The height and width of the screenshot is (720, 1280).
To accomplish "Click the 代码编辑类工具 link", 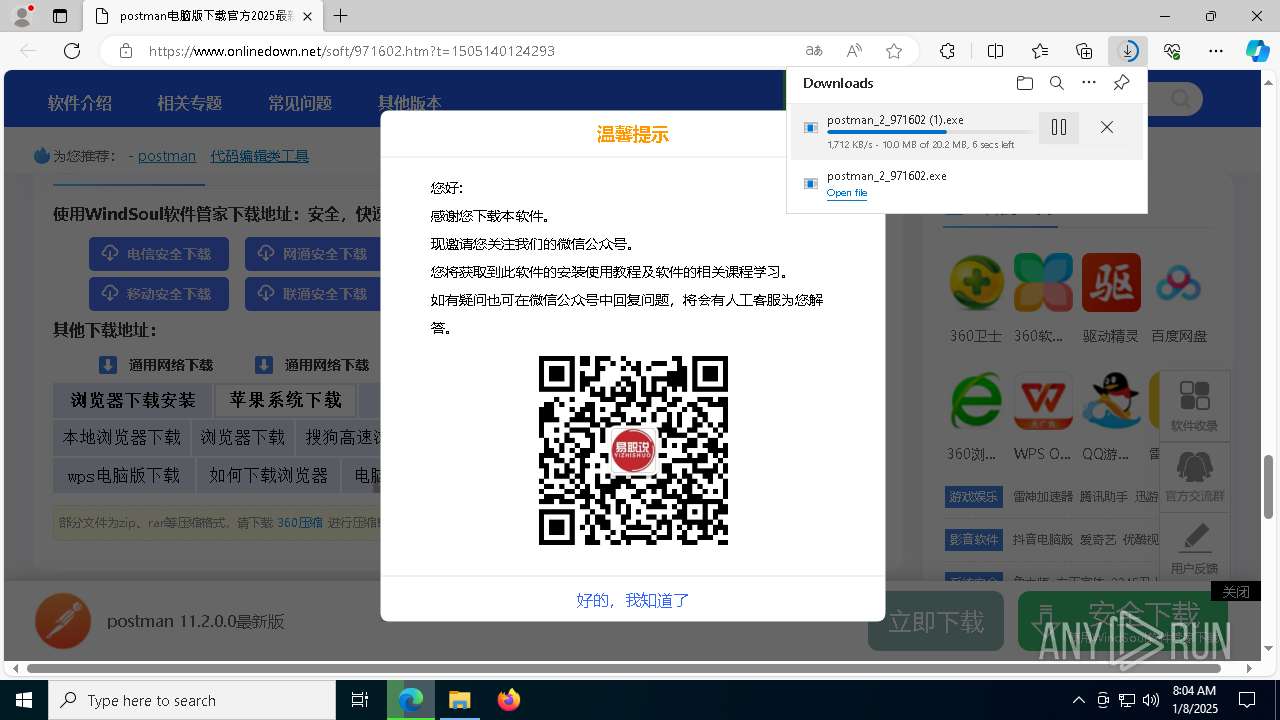I will 259,156.
